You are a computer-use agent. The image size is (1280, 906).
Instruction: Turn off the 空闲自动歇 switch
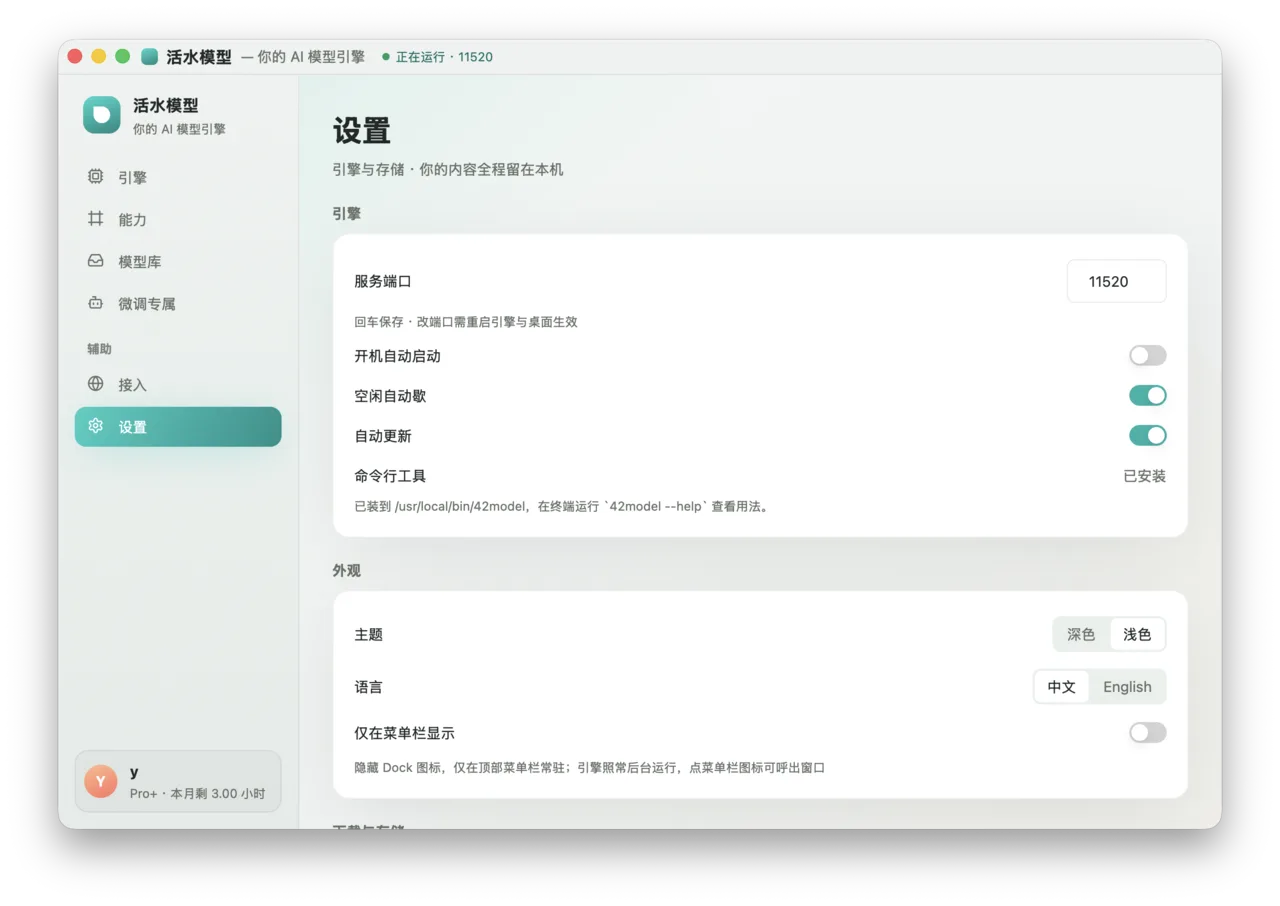point(1148,395)
